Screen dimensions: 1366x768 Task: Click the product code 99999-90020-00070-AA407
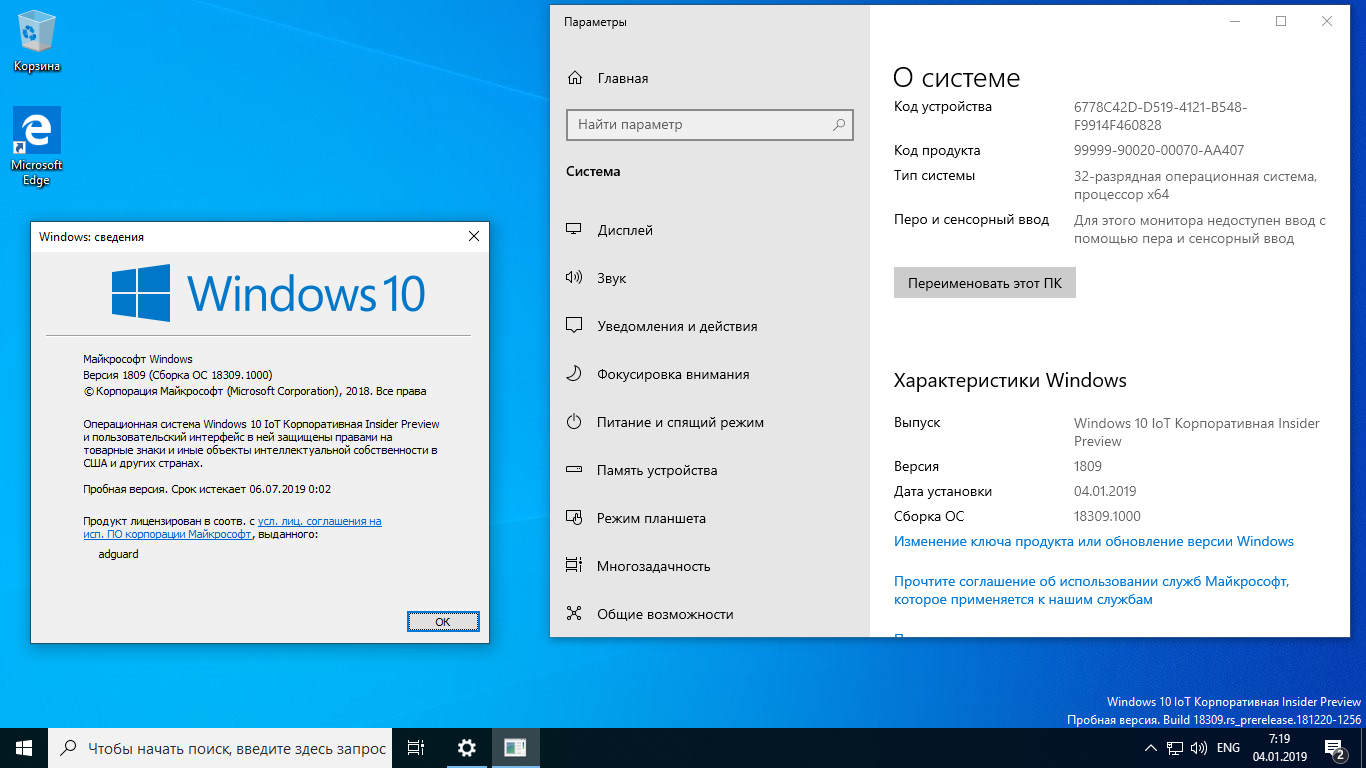1159,151
